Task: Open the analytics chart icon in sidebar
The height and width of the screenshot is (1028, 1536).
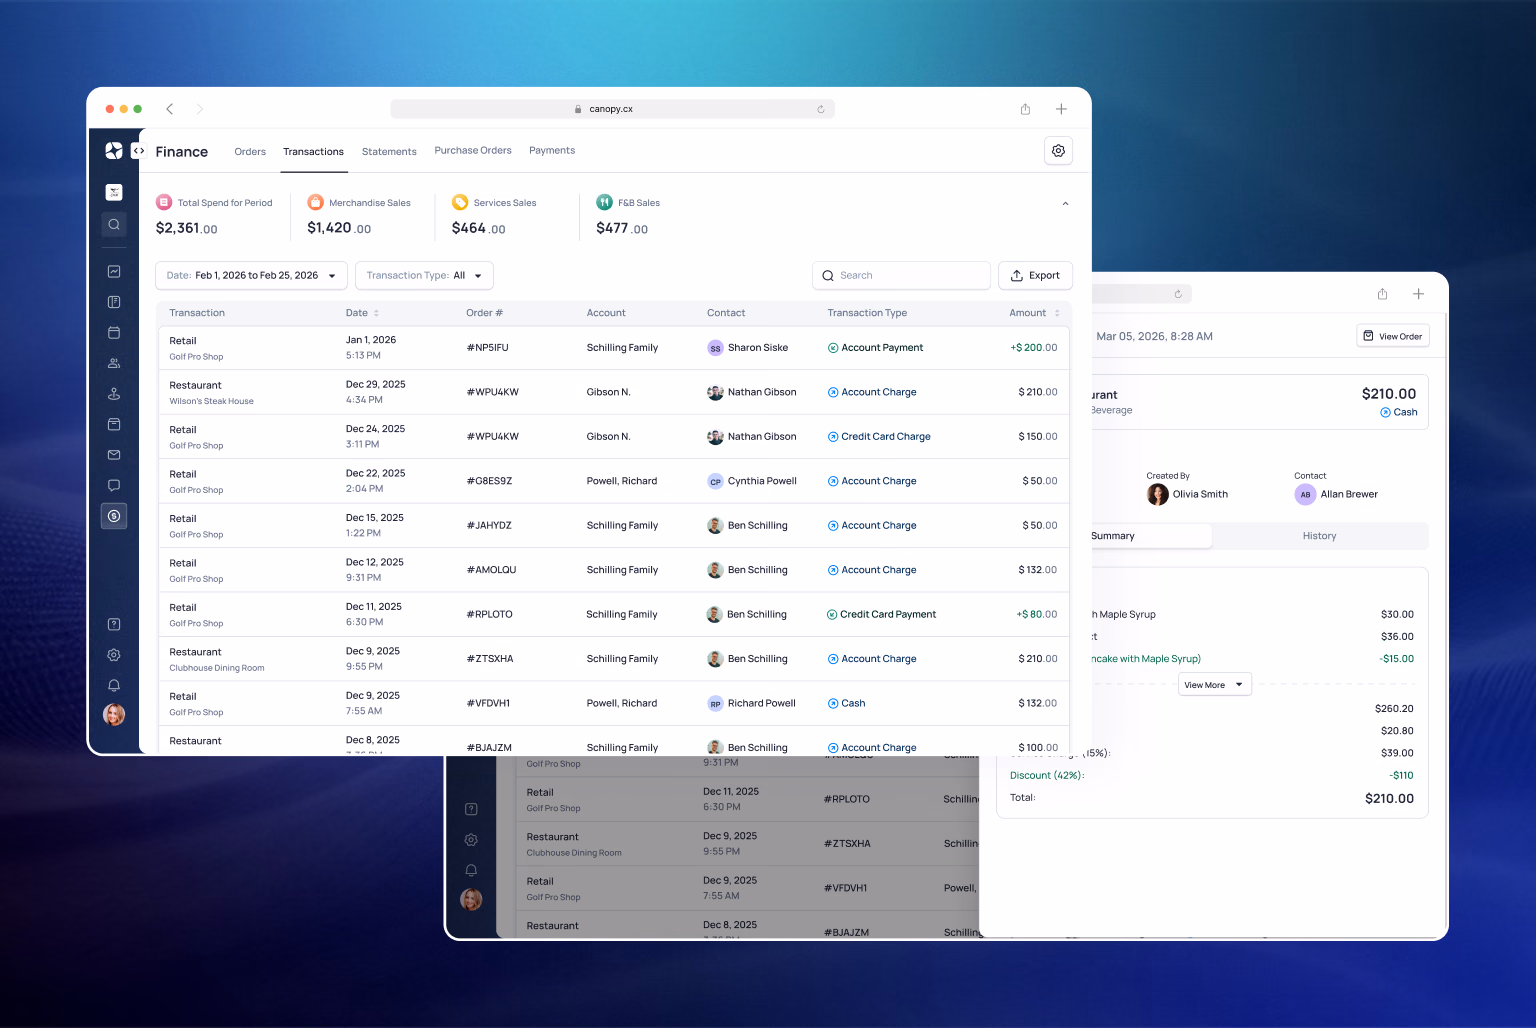Action: pos(114,271)
